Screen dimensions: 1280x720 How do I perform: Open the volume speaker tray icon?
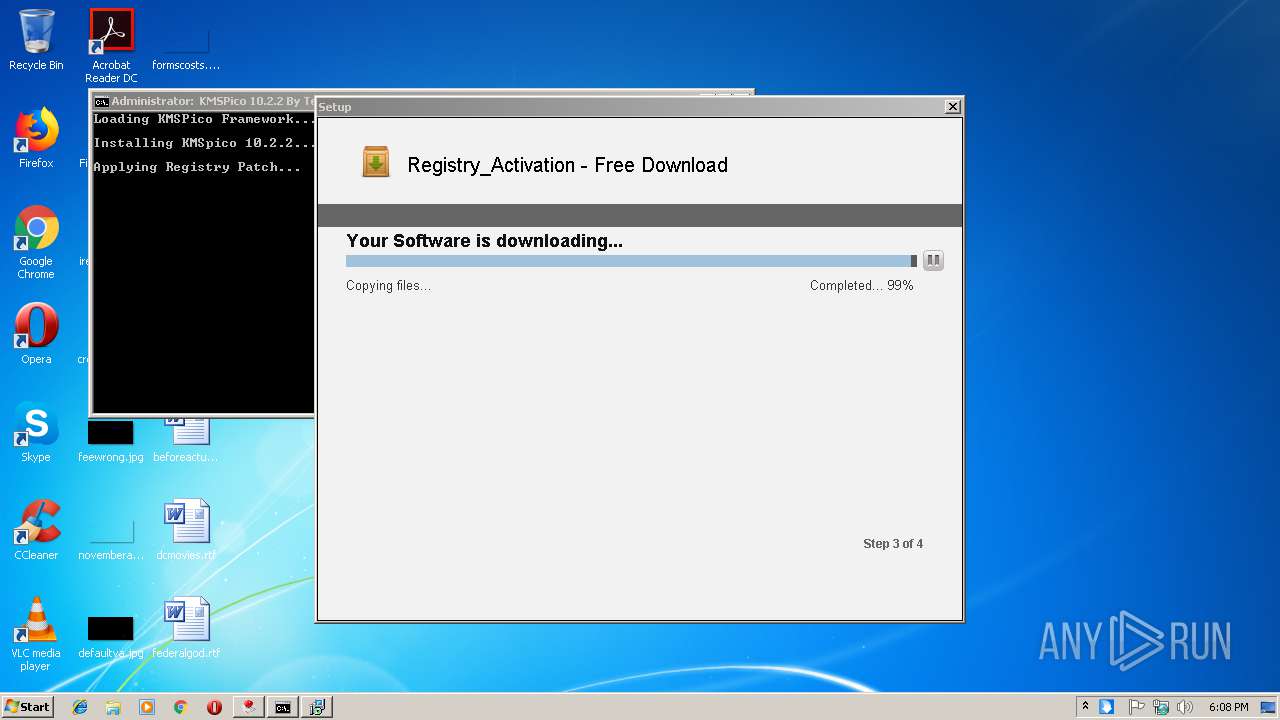point(1185,707)
